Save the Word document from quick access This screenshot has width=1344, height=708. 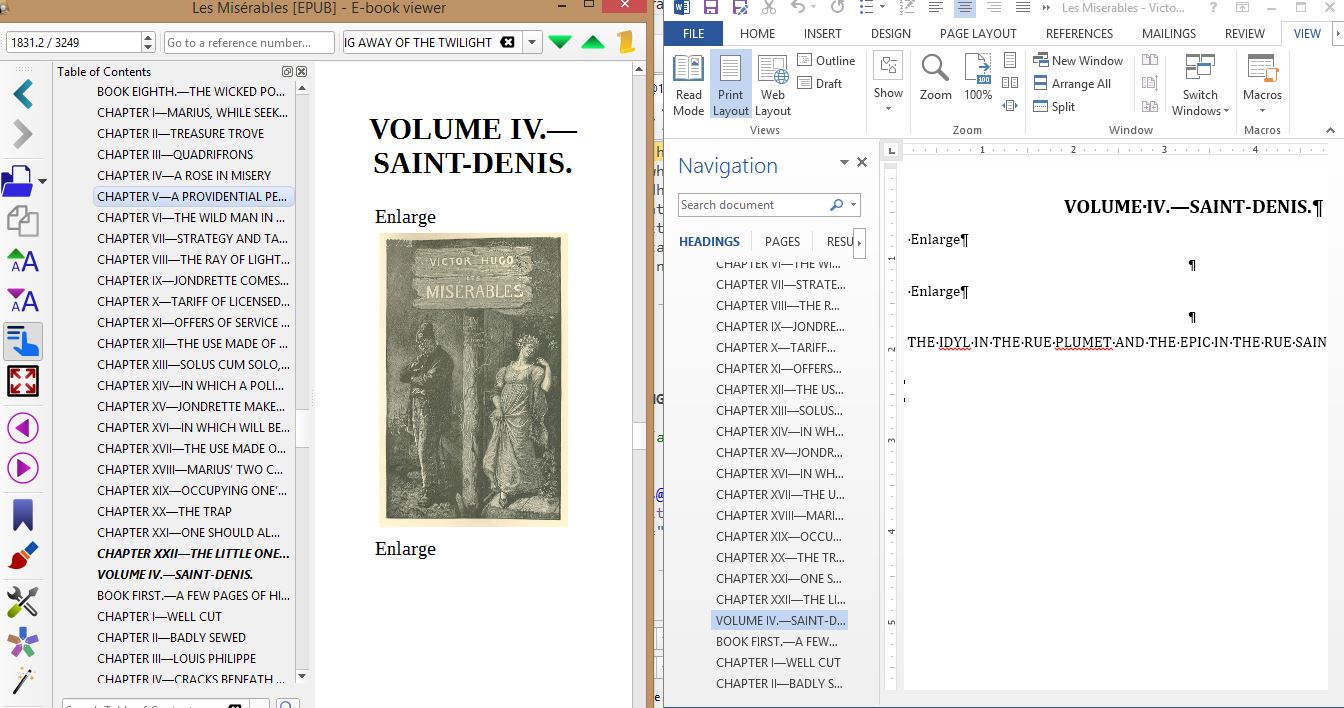(x=711, y=8)
